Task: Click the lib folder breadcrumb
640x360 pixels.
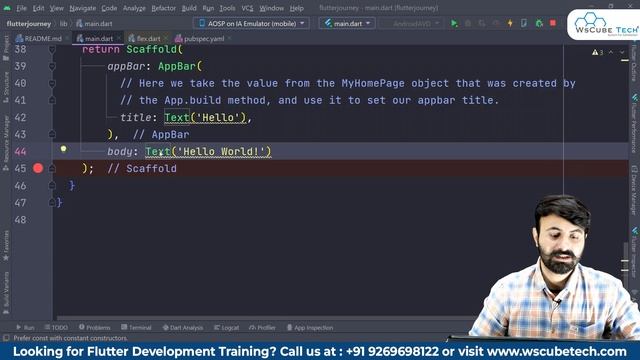Action: pyautogui.click(x=63, y=24)
